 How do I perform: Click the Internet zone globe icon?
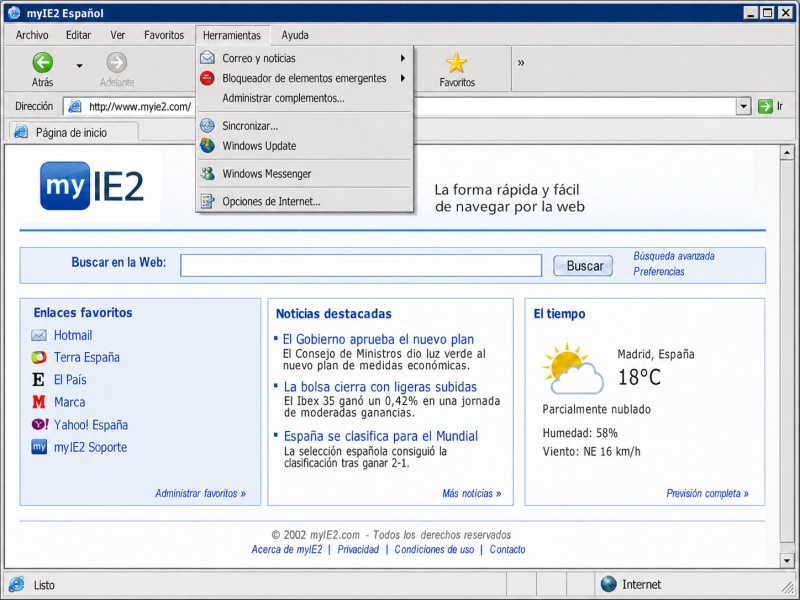[608, 584]
